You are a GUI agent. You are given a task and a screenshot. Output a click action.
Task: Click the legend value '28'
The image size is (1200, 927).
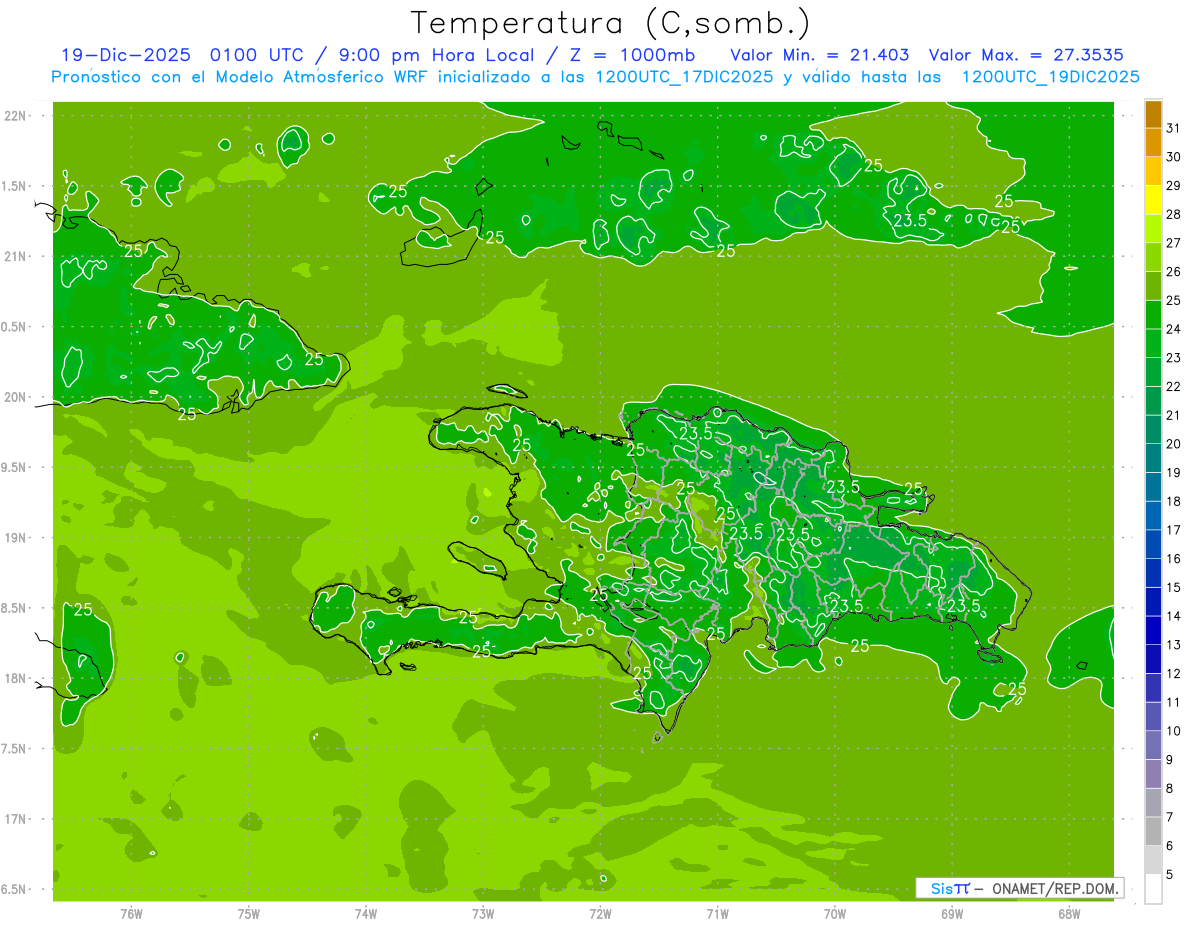click(x=1174, y=214)
